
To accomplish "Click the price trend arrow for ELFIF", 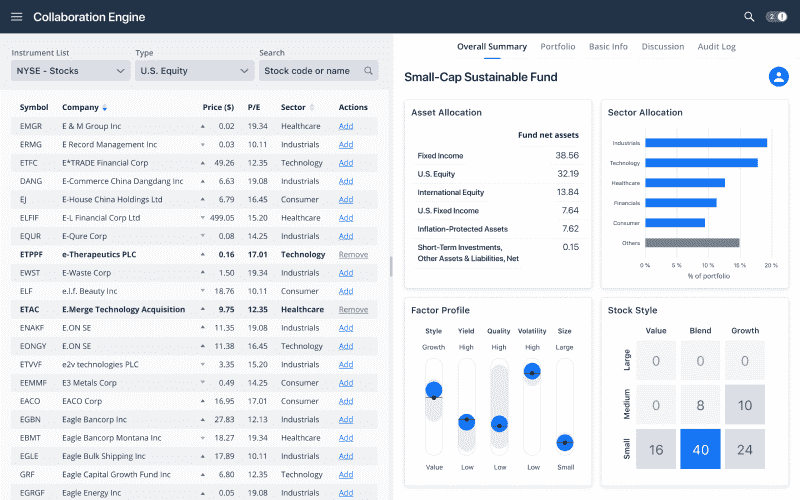I will (203, 218).
